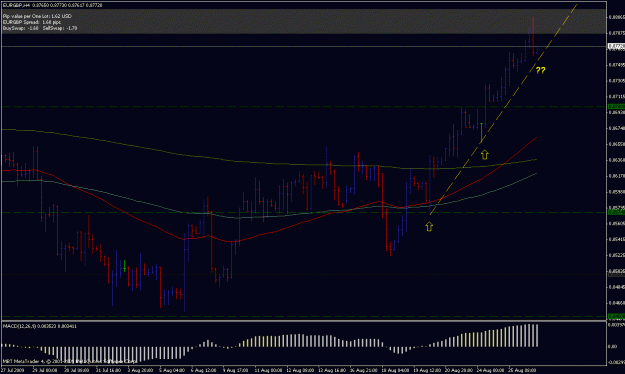The image size is (625, 374).
Task: Click the '19 Aug 12:00' time label
Action: pyautogui.click(x=427, y=370)
